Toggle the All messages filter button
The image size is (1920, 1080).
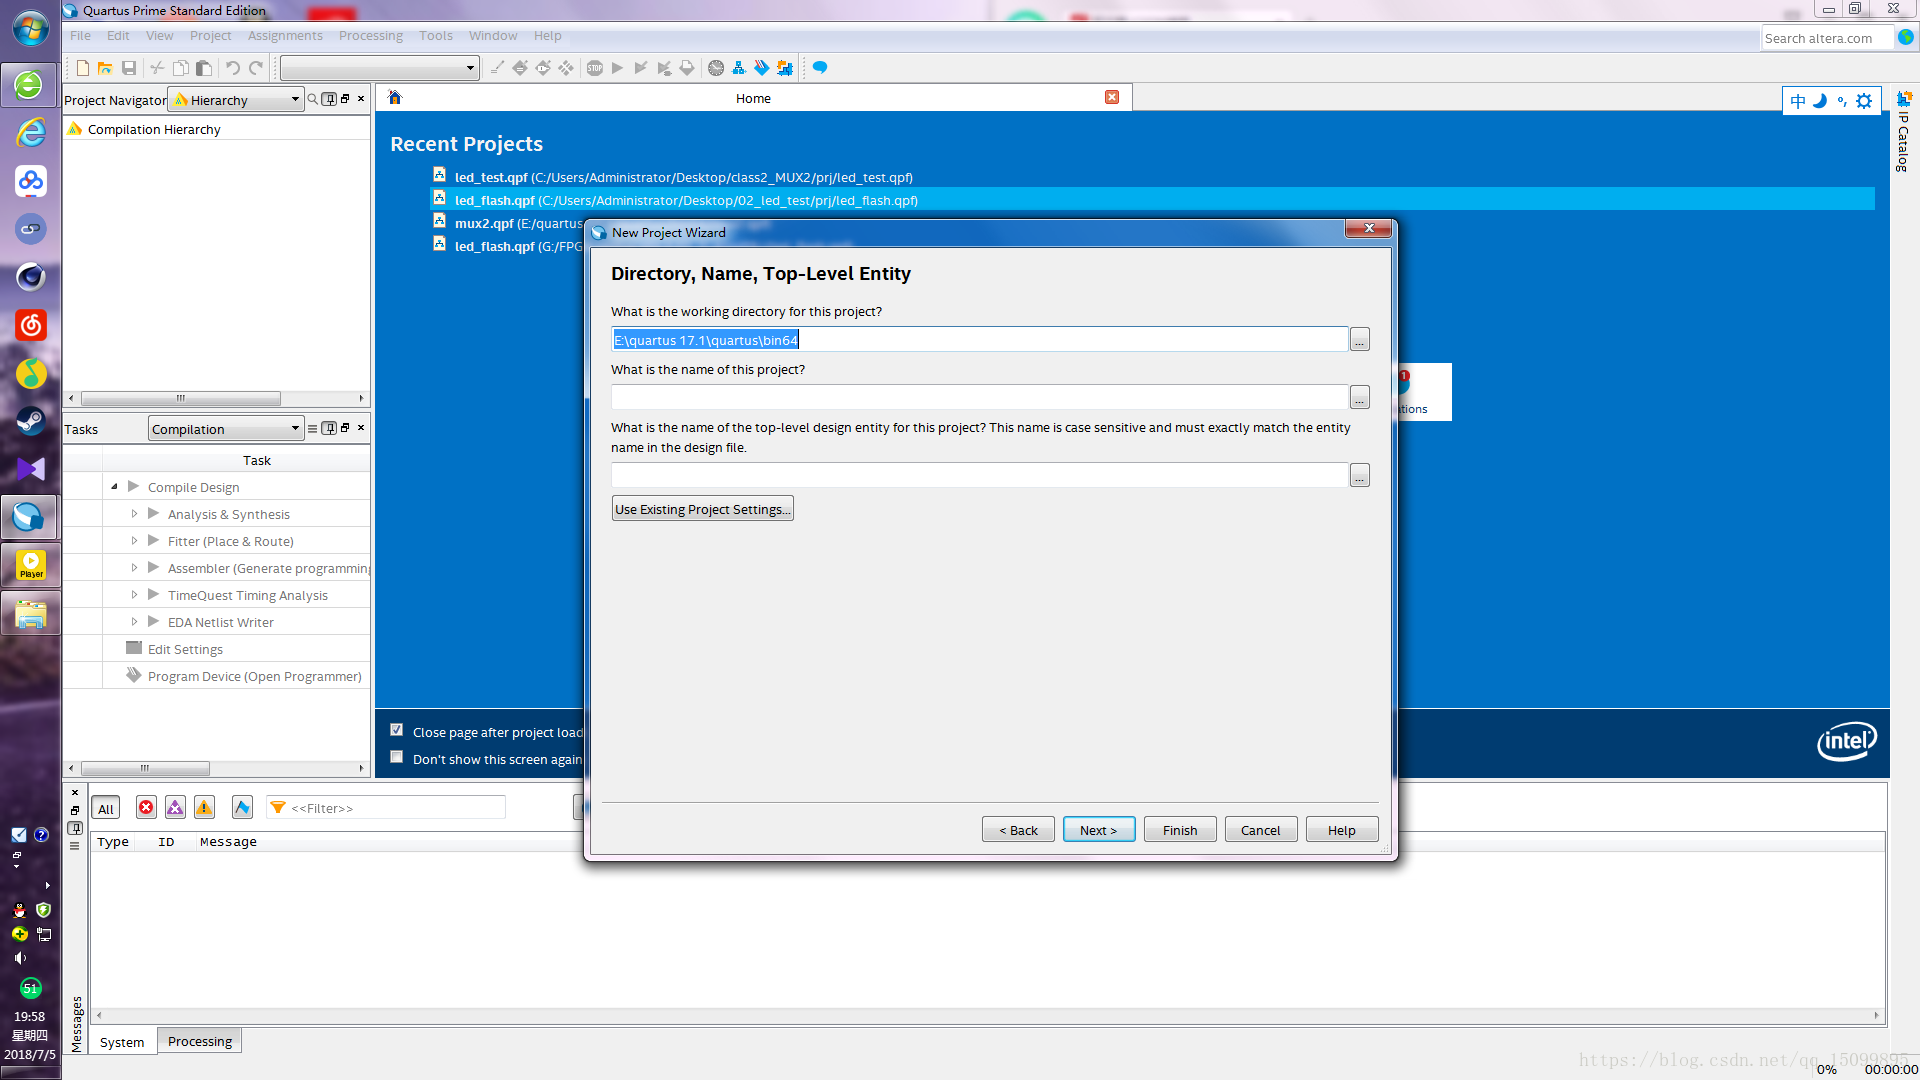pyautogui.click(x=106, y=809)
